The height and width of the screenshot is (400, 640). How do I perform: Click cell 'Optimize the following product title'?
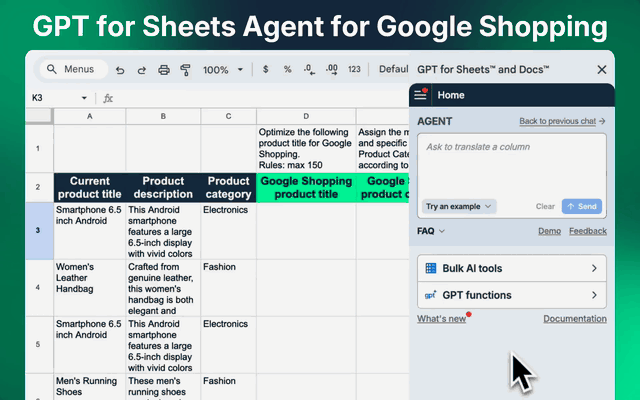306,149
